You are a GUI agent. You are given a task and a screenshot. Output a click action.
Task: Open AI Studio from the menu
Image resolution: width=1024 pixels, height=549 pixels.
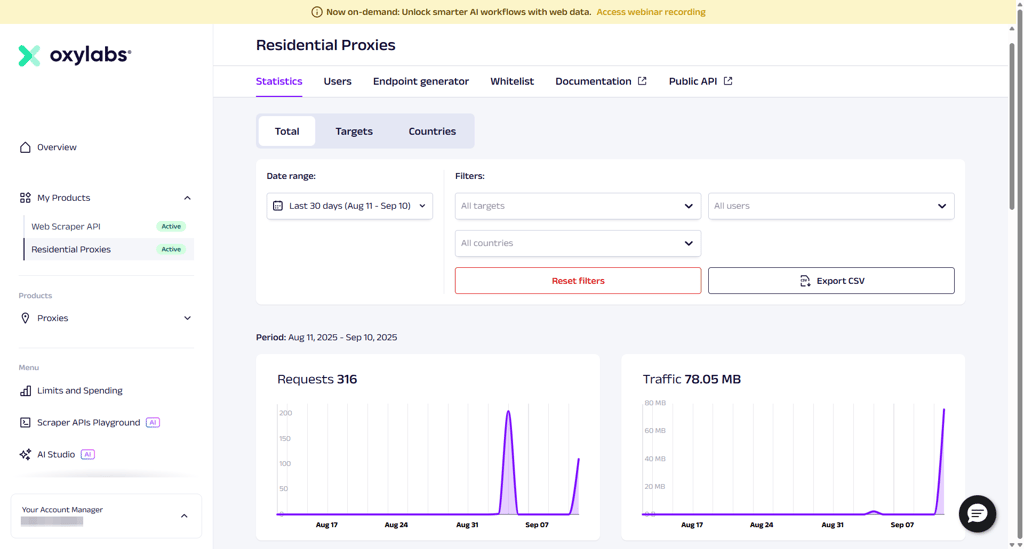(x=56, y=454)
